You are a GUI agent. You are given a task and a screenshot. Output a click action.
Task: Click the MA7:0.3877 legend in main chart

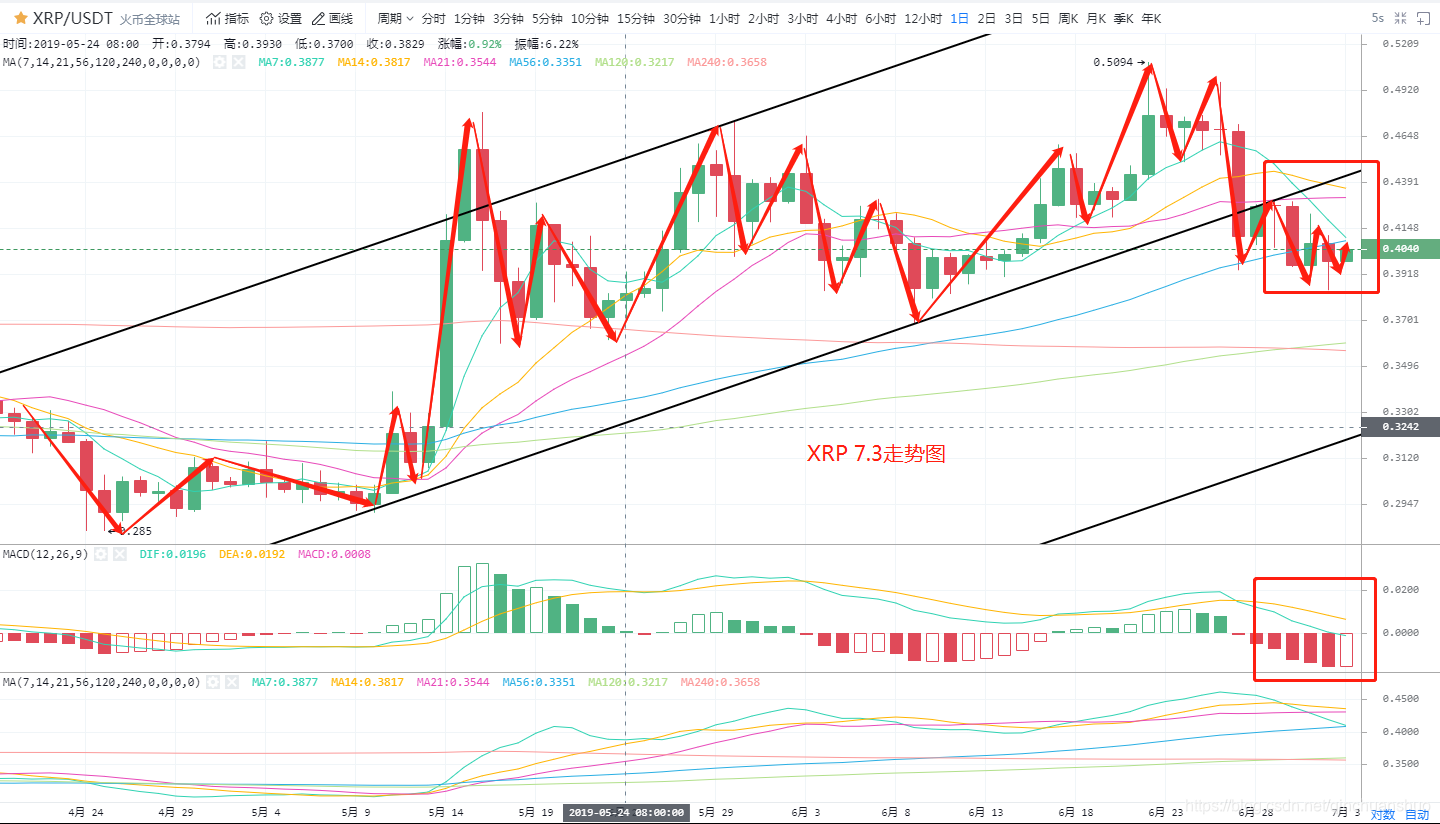(292, 62)
